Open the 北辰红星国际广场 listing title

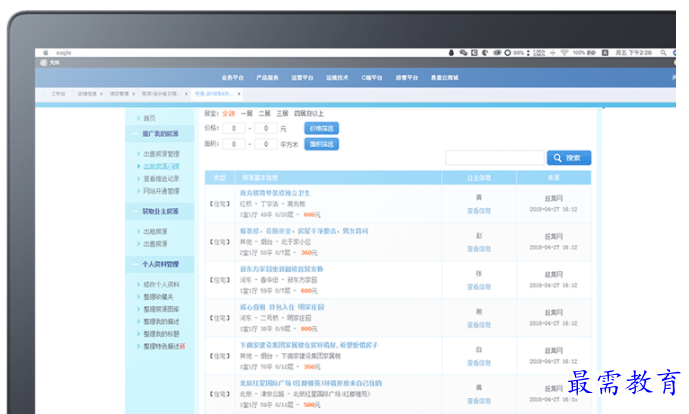(311, 383)
